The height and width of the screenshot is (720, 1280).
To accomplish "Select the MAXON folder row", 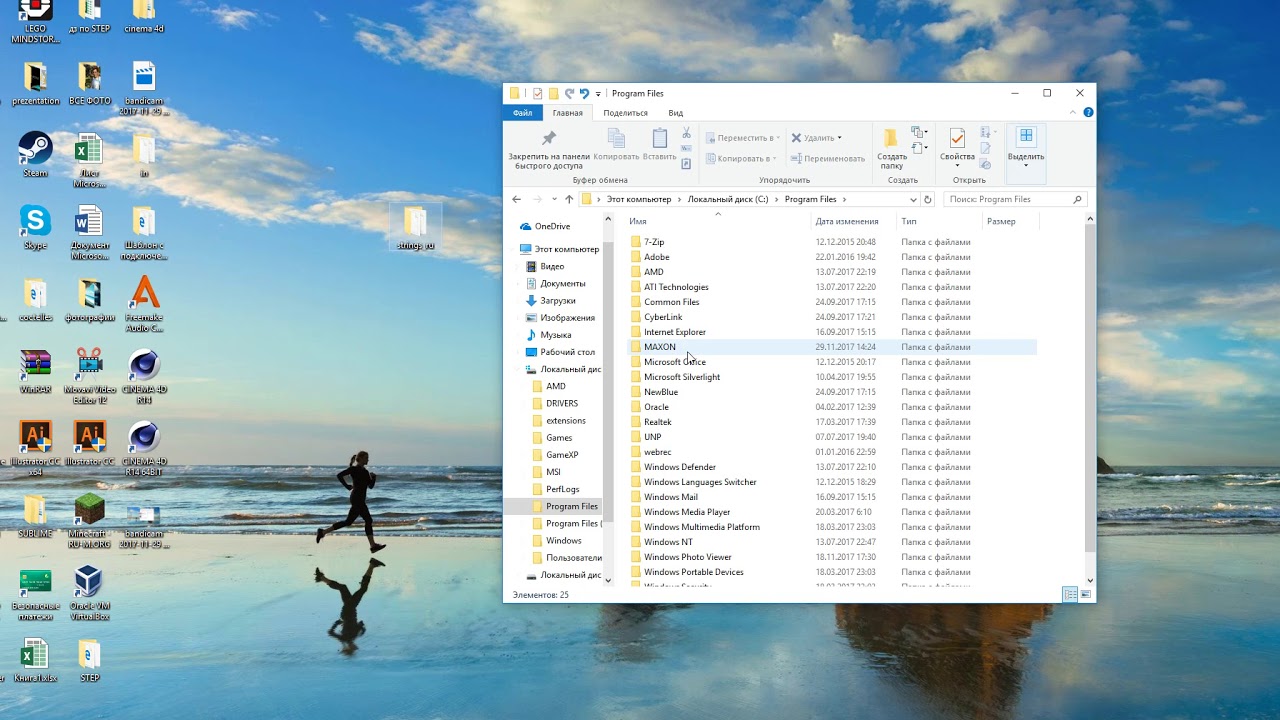I will click(832, 347).
